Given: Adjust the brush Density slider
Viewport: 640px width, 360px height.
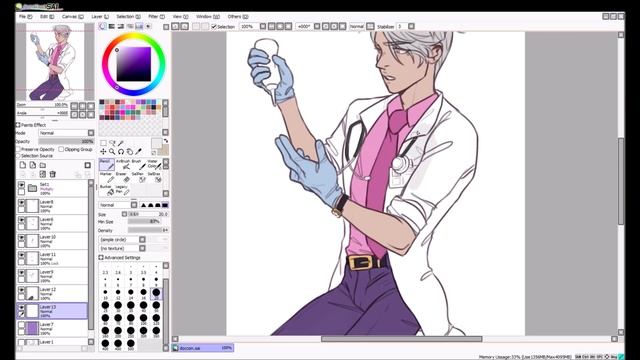Looking at the screenshot, I should coord(148,230).
